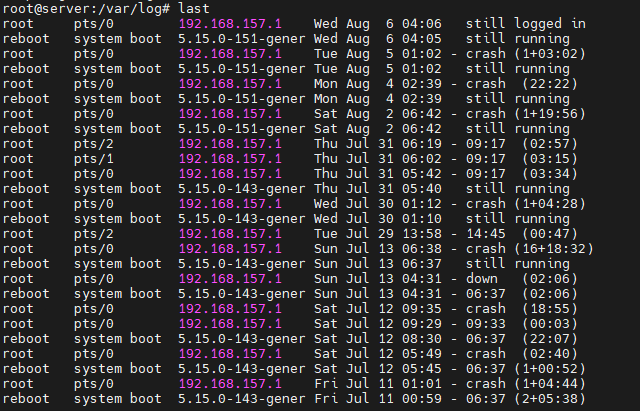The height and width of the screenshot is (411, 640).
Task: Click the crash duration (02:40)
Action: 550,354
